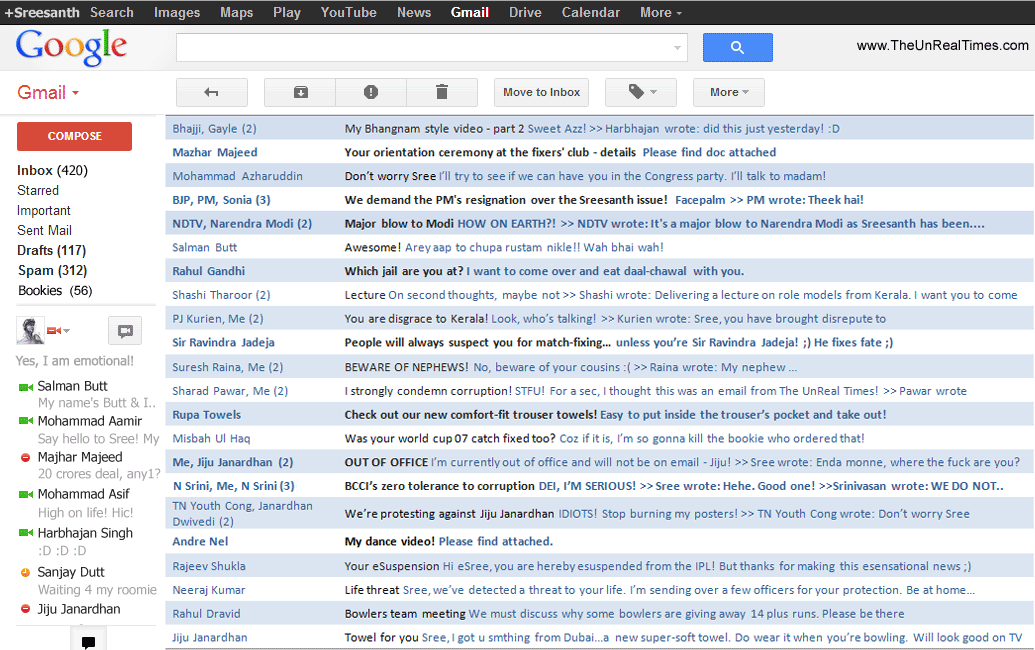Viewport: 1035px width, 650px height.
Task: Click the Google logo
Action: coord(71,47)
